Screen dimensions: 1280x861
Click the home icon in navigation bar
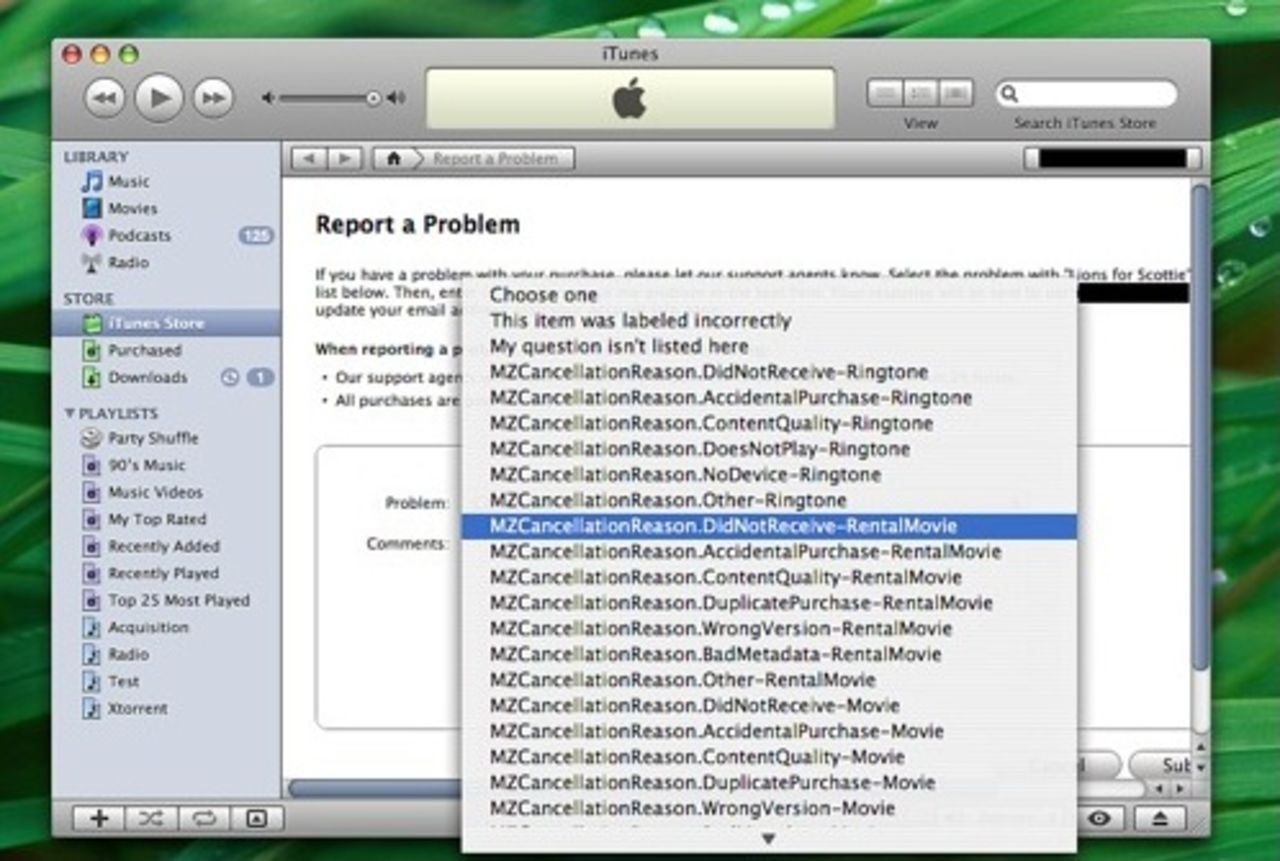(x=394, y=159)
